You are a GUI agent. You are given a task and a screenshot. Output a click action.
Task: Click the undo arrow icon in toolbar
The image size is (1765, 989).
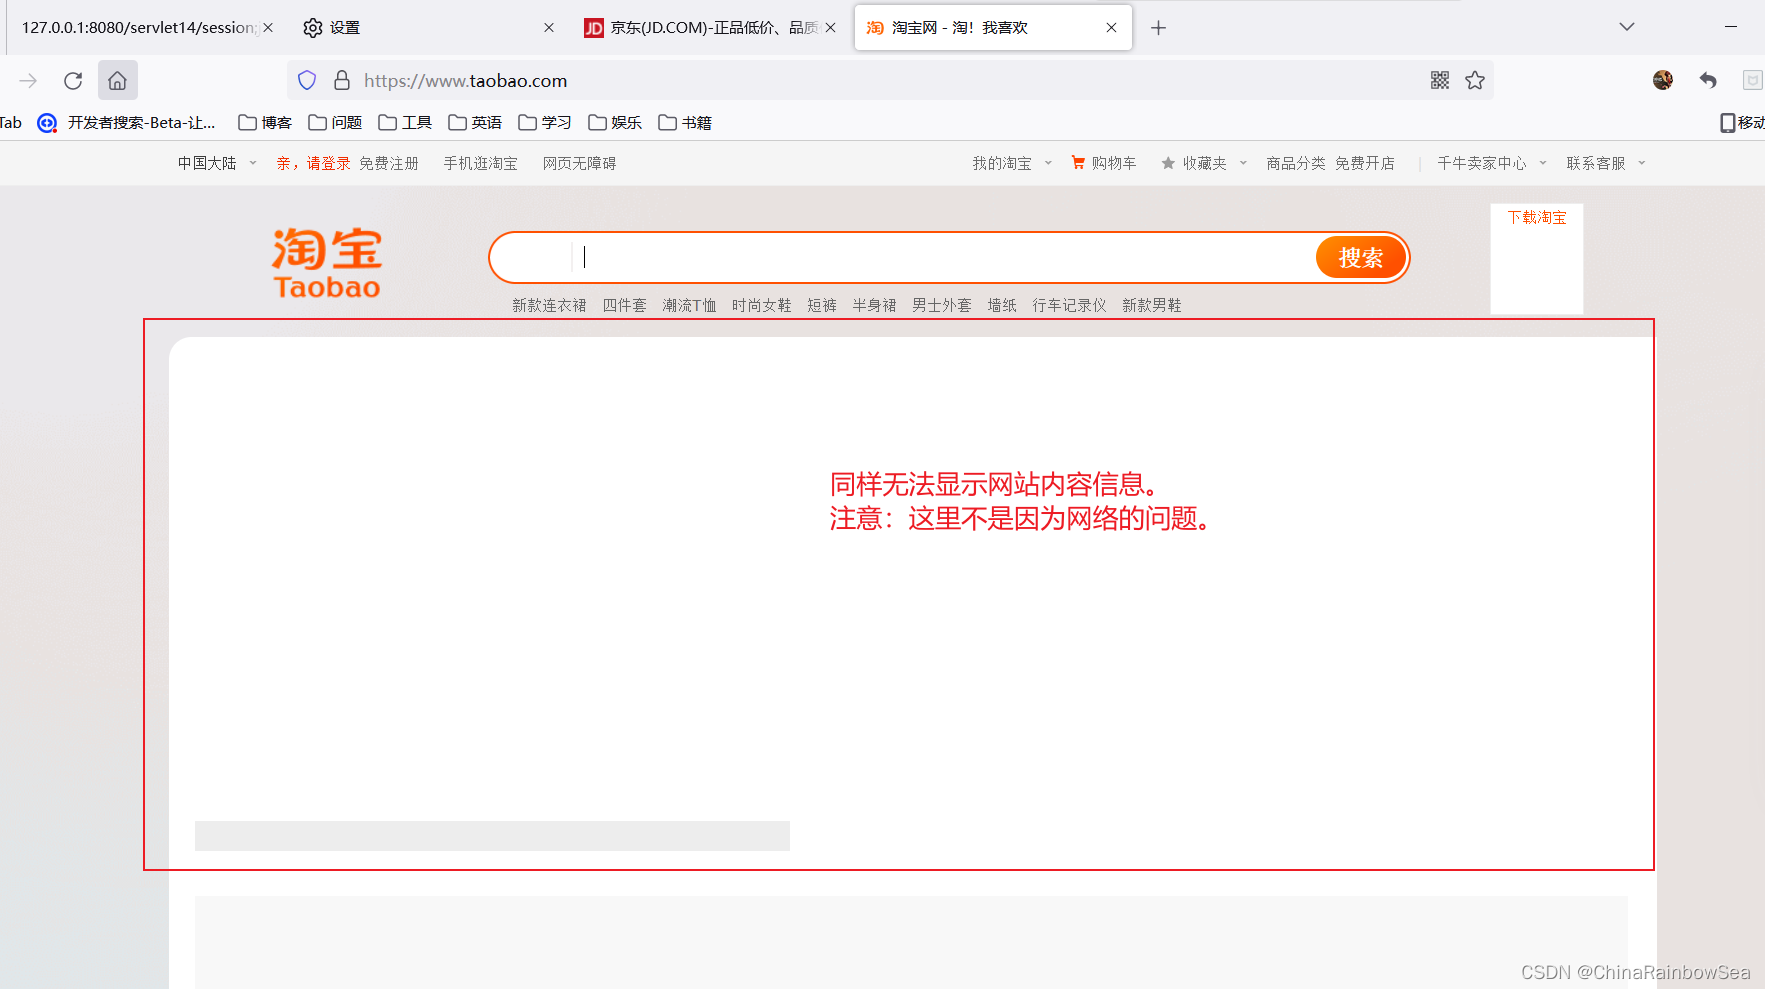tap(1708, 80)
